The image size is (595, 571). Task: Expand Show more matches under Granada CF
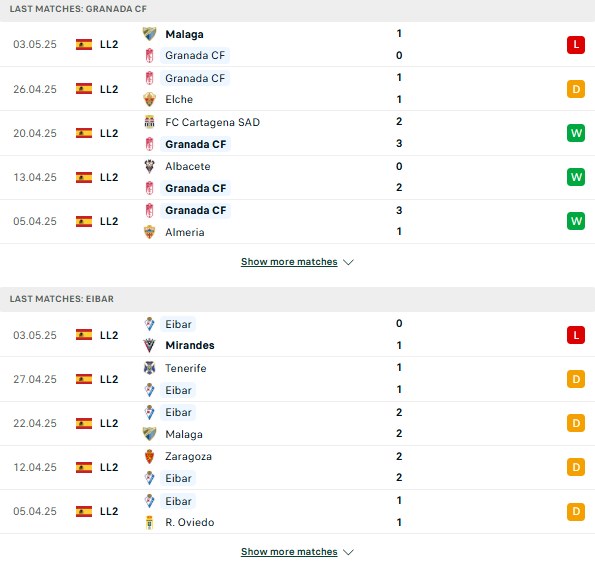(x=289, y=262)
